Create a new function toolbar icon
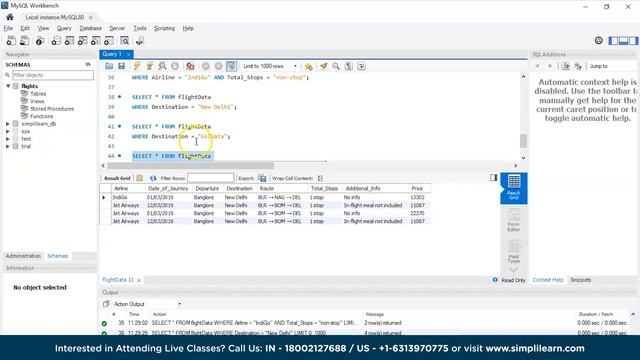This screenshot has width=640, height=360. [x=109, y=40]
